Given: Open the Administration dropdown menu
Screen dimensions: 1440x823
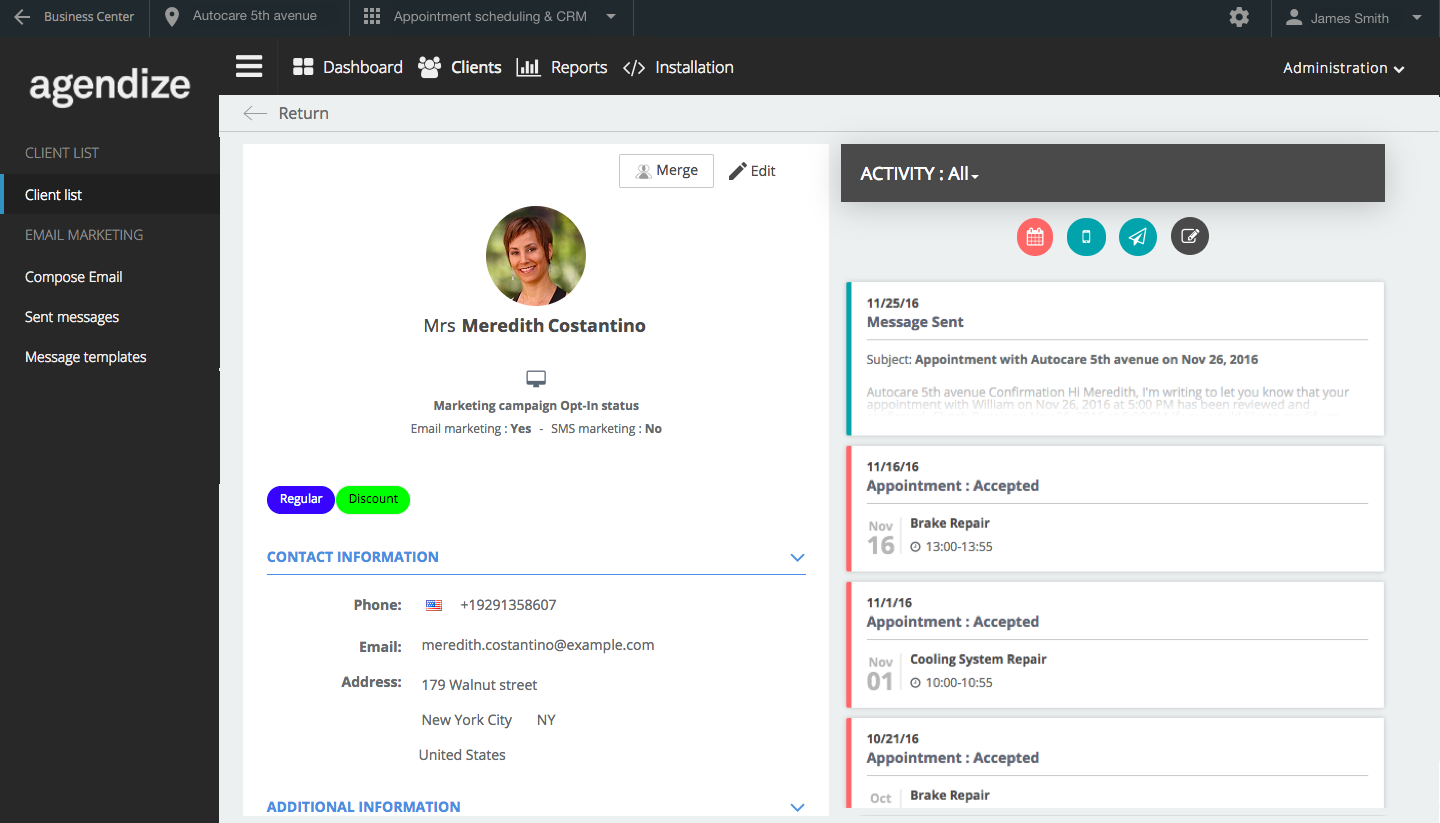Looking at the screenshot, I should pos(1343,68).
